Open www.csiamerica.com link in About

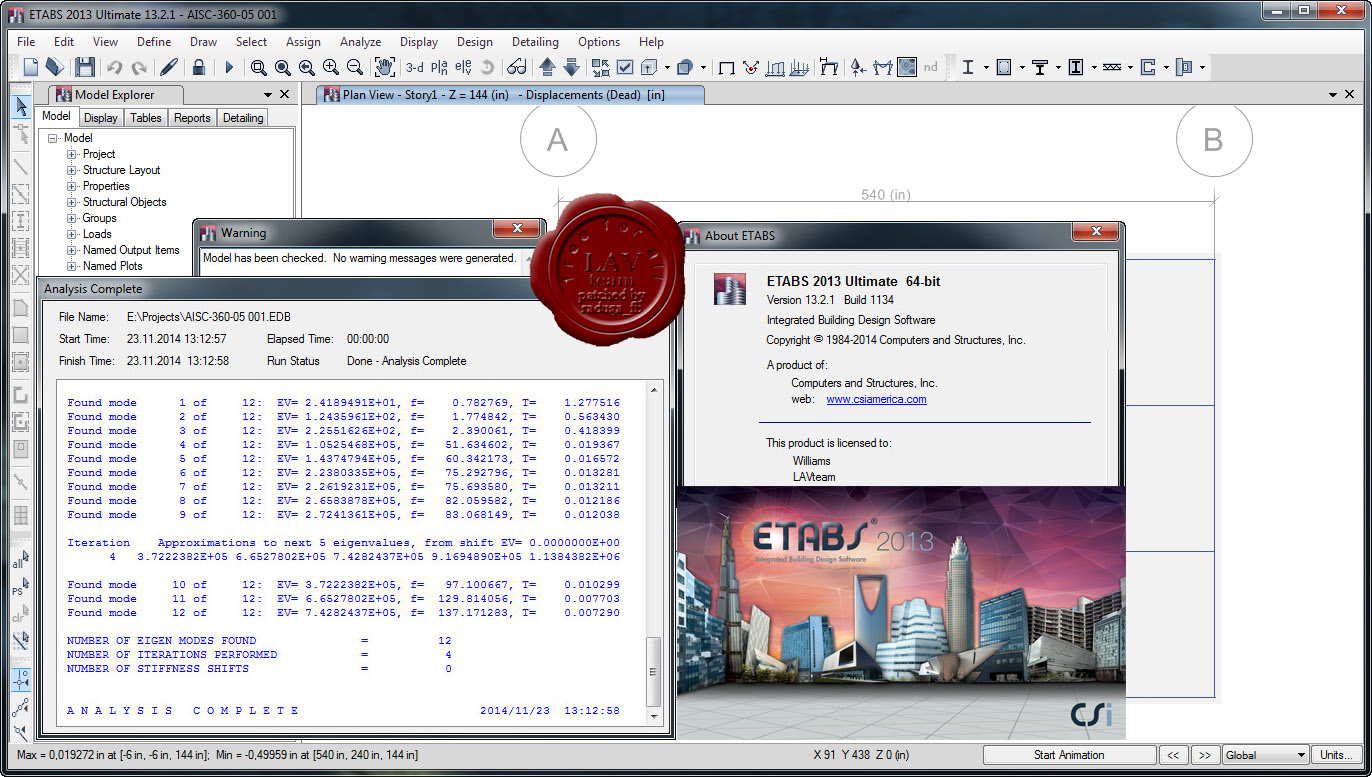tap(876, 399)
